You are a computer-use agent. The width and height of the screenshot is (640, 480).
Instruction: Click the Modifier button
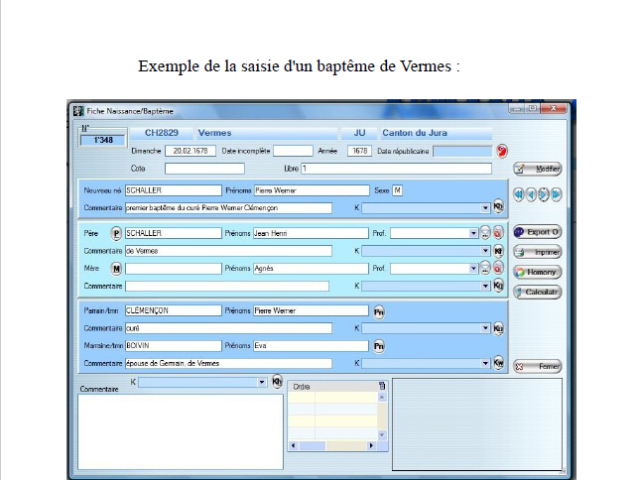[537, 169]
